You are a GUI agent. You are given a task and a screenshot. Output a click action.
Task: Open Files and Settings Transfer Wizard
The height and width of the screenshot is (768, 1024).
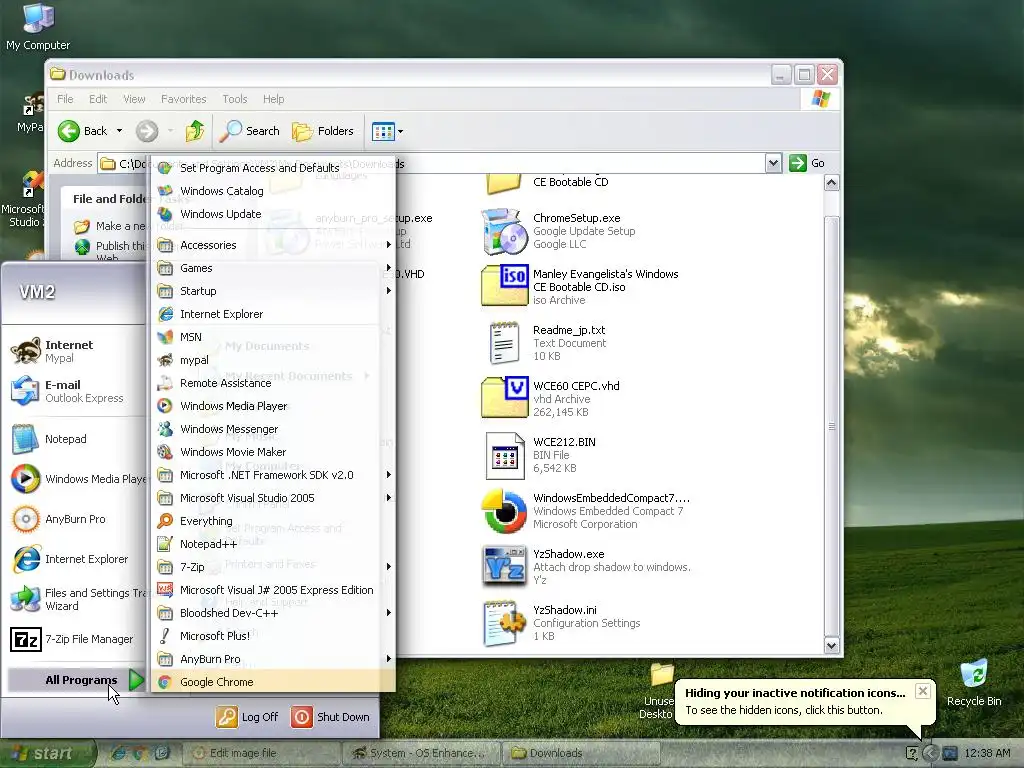coord(75,599)
